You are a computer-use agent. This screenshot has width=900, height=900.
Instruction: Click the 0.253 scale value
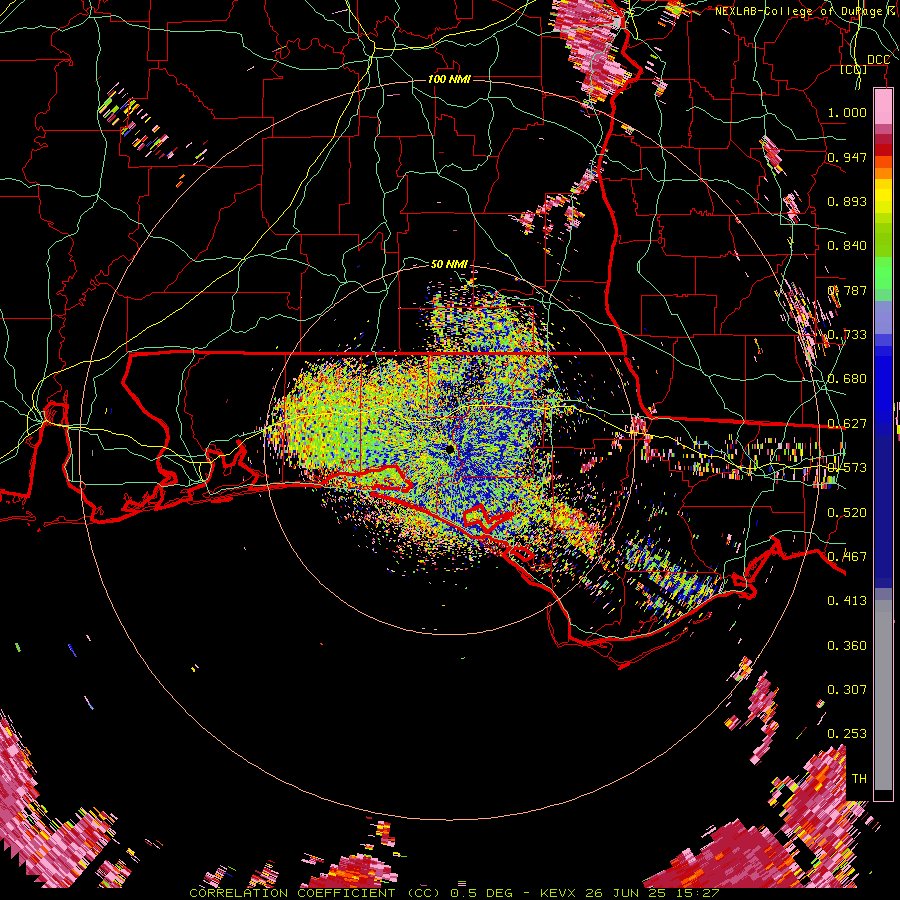click(x=847, y=734)
